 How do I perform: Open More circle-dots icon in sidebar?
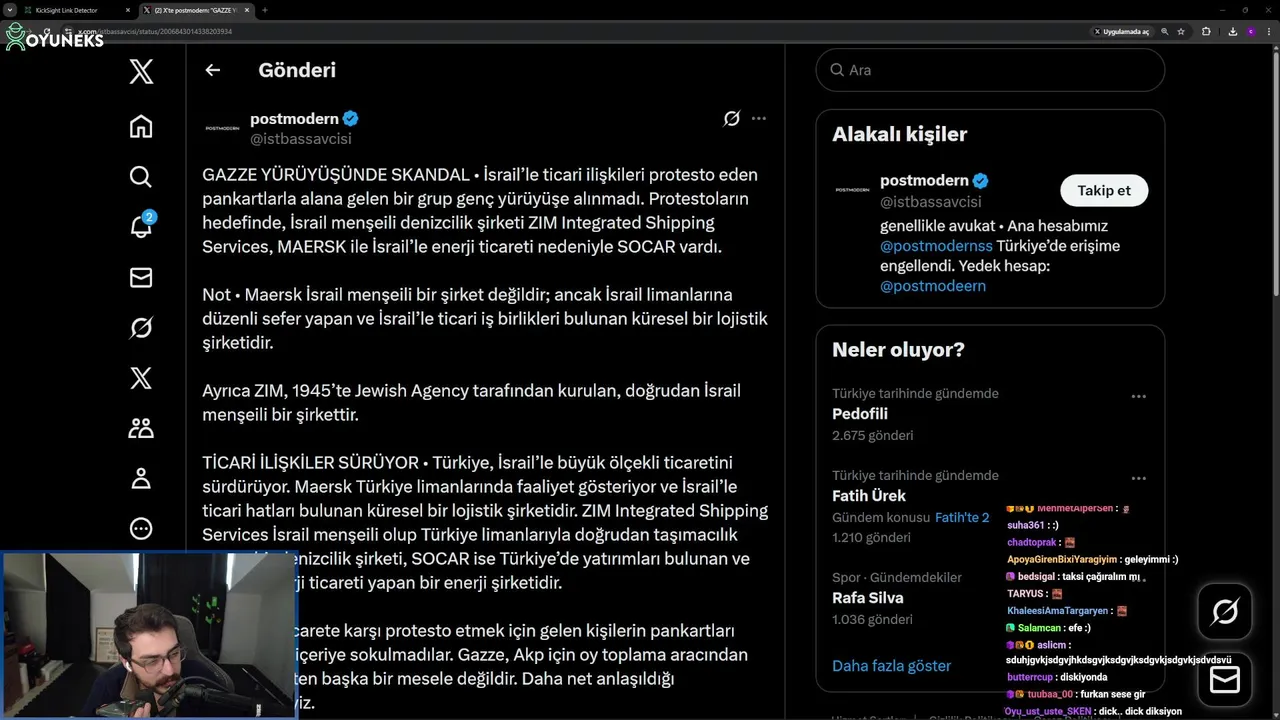click(x=141, y=528)
